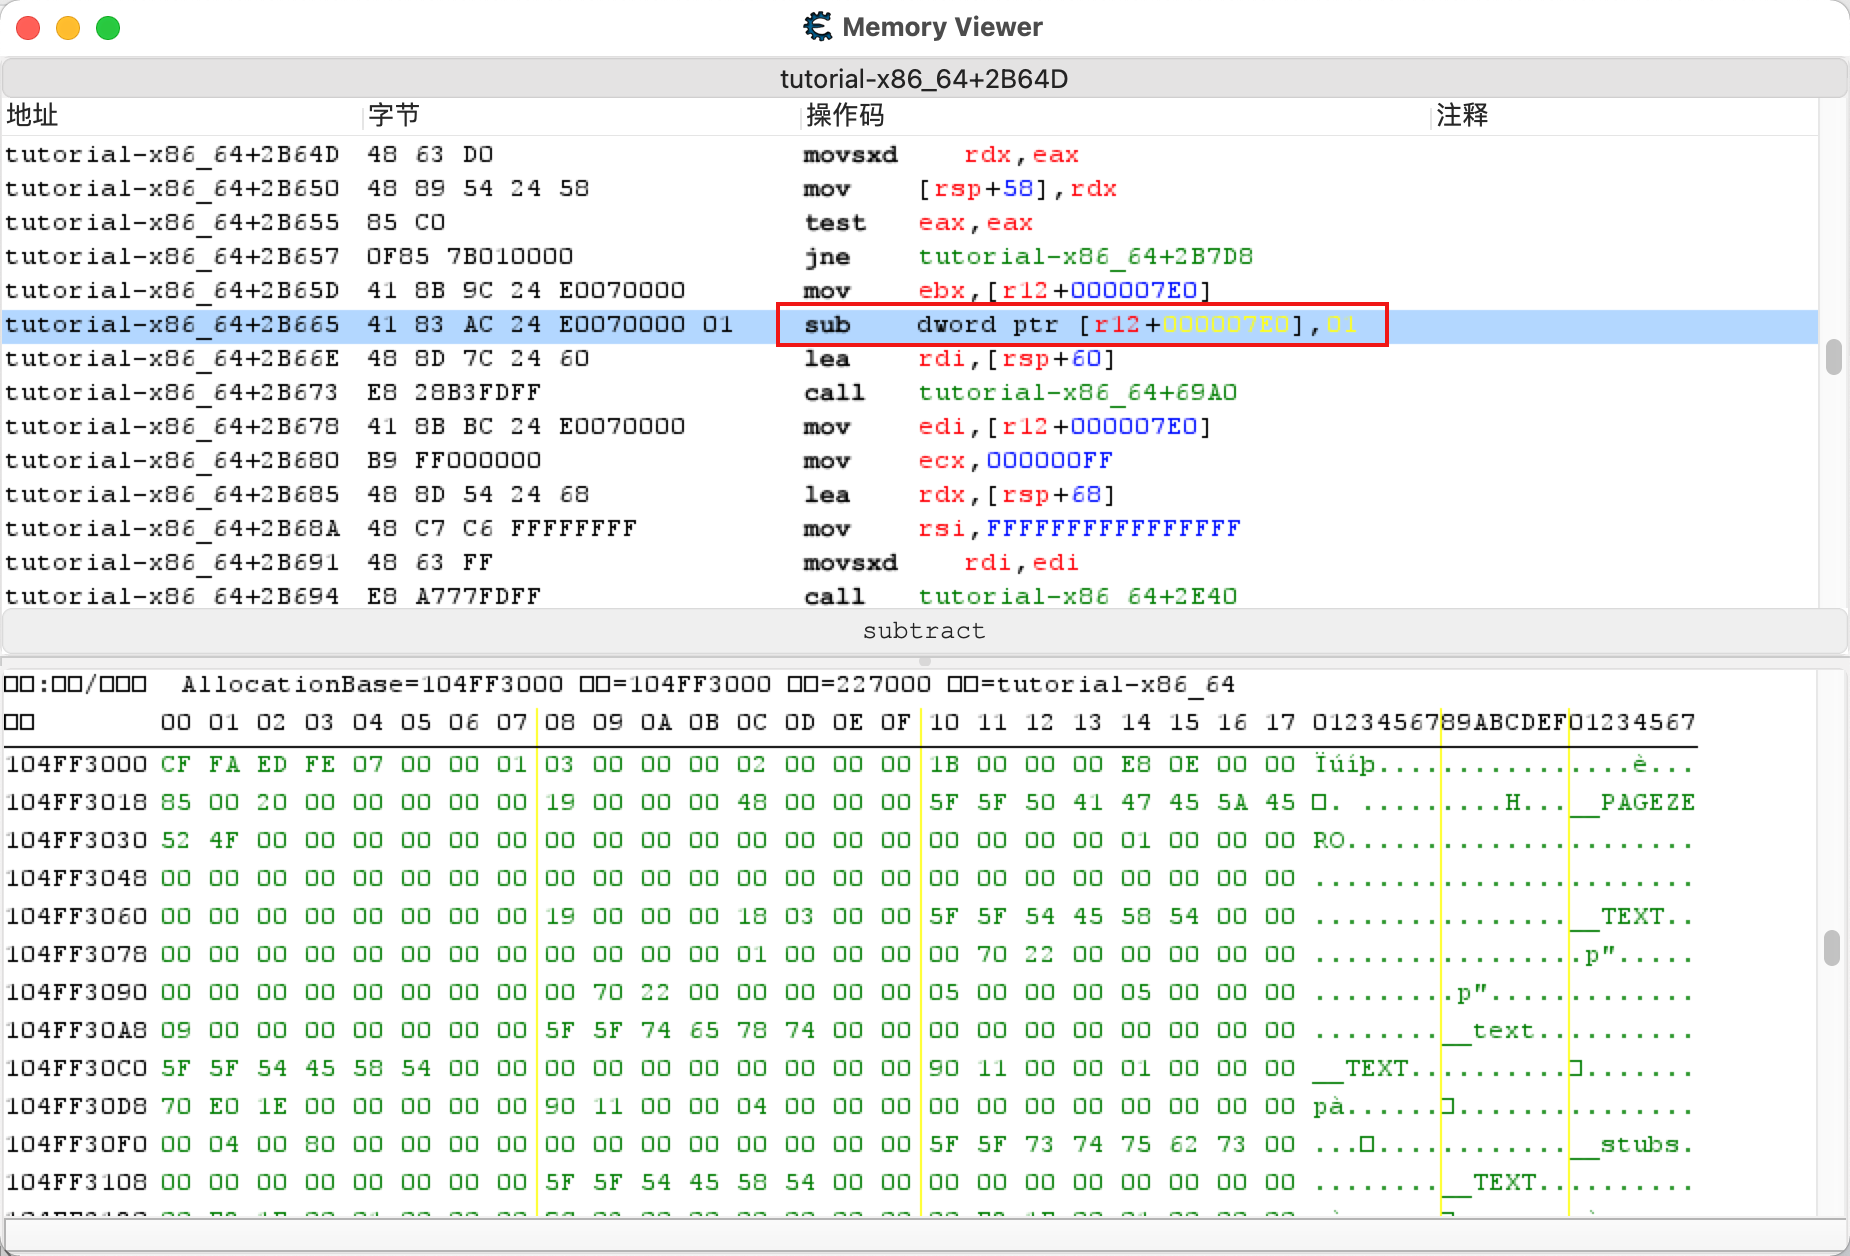
Task: Select hex row at address 104FF3060
Action: (x=850, y=917)
